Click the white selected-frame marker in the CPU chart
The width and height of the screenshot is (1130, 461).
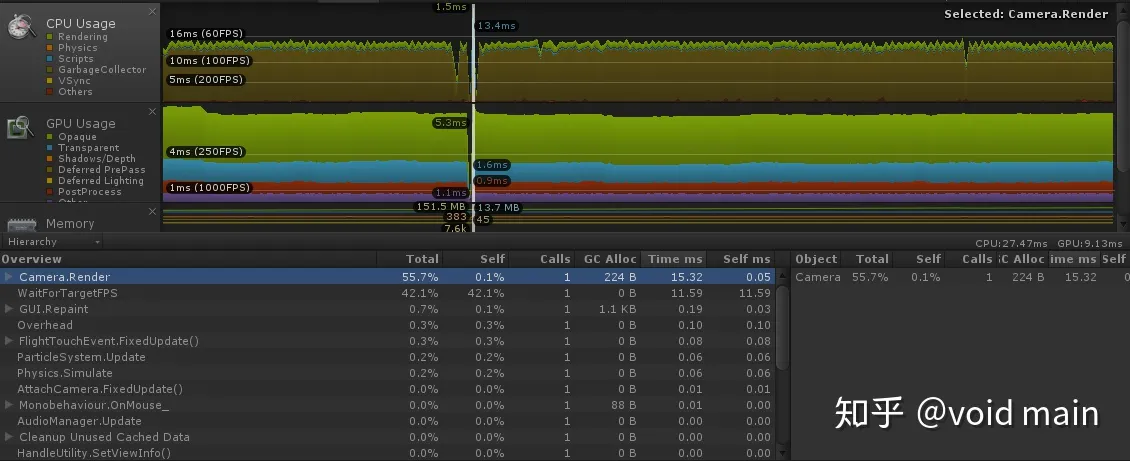pos(473,54)
